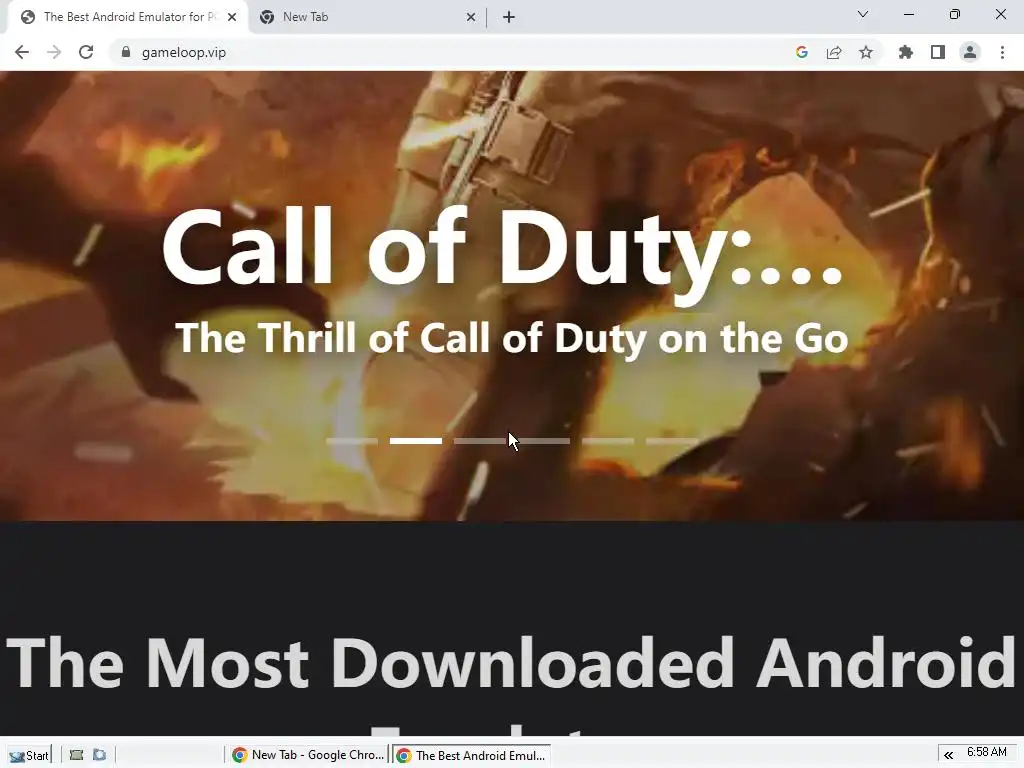Click the second quick launch taskbar icon
This screenshot has height=768, width=1024.
[x=99, y=755]
